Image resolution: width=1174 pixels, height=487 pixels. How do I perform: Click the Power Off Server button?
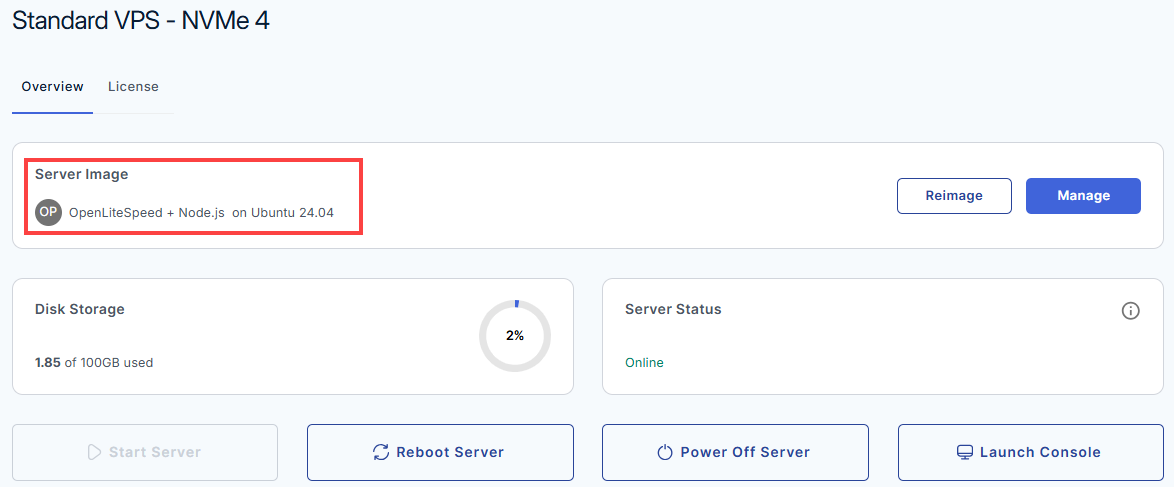735,453
